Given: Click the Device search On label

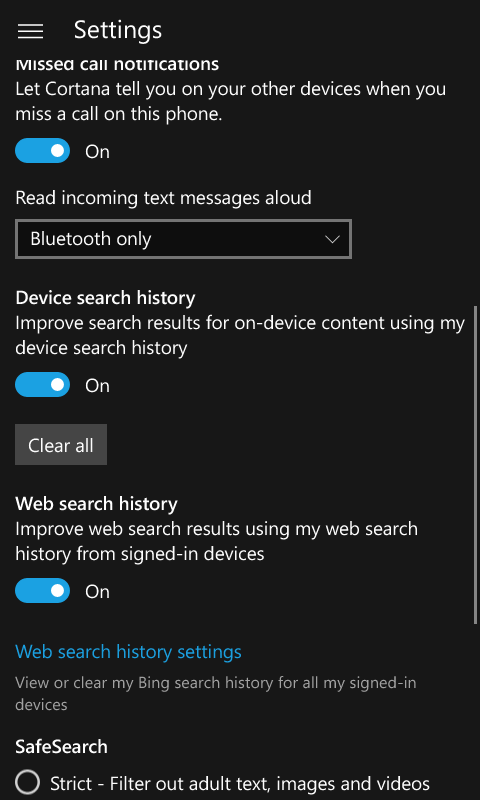Looking at the screenshot, I should pyautogui.click(x=97, y=385).
